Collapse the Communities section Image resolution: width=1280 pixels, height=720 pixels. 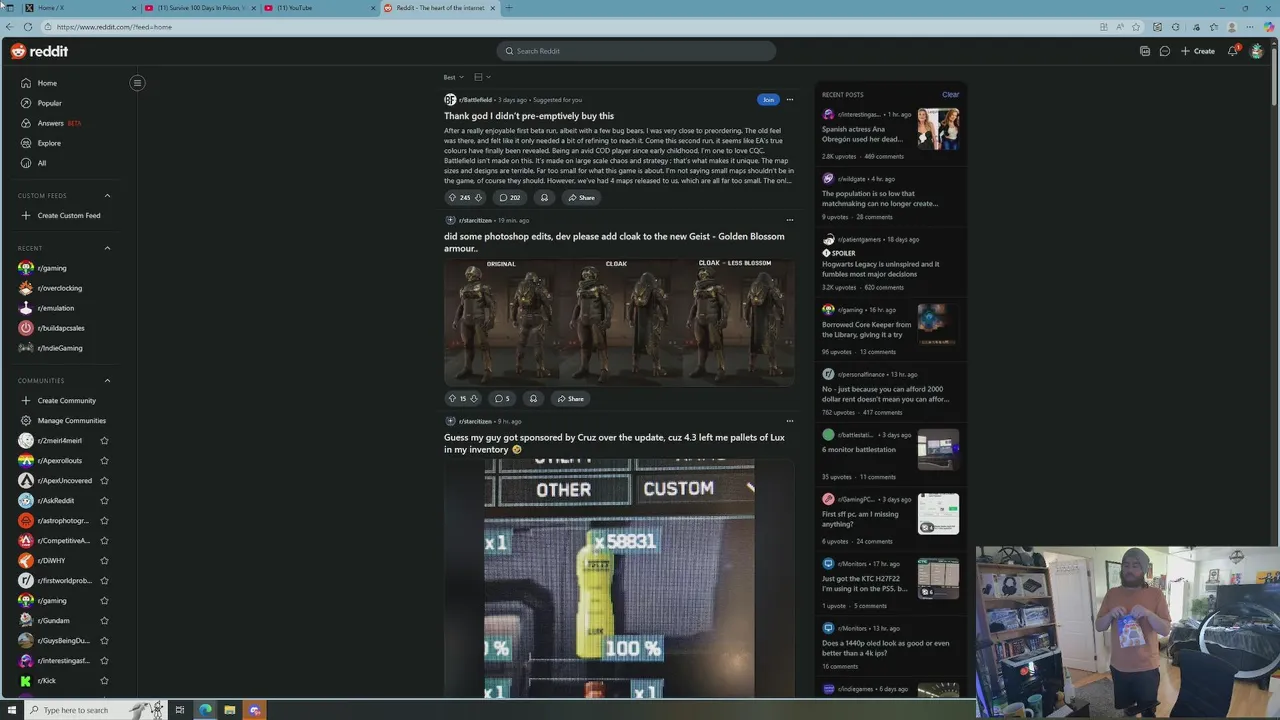coord(107,381)
